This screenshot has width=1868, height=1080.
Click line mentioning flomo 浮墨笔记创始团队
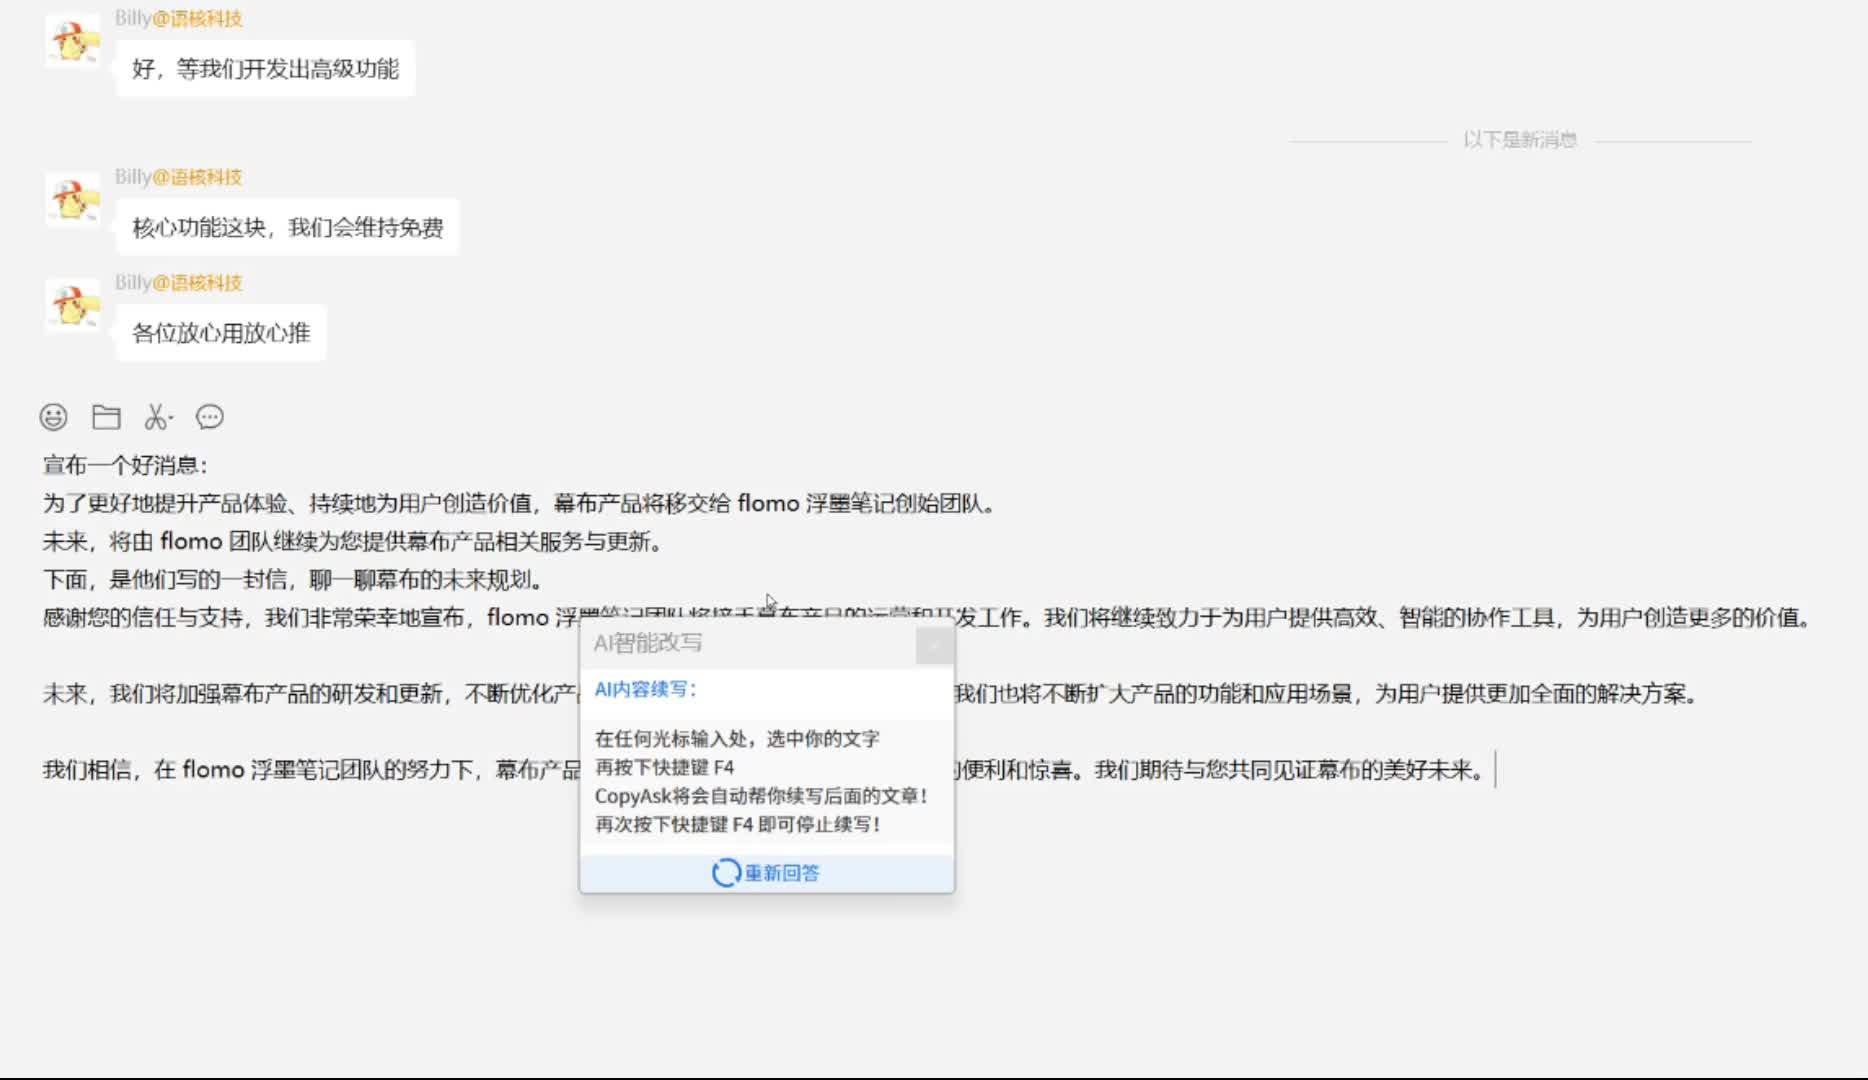520,503
